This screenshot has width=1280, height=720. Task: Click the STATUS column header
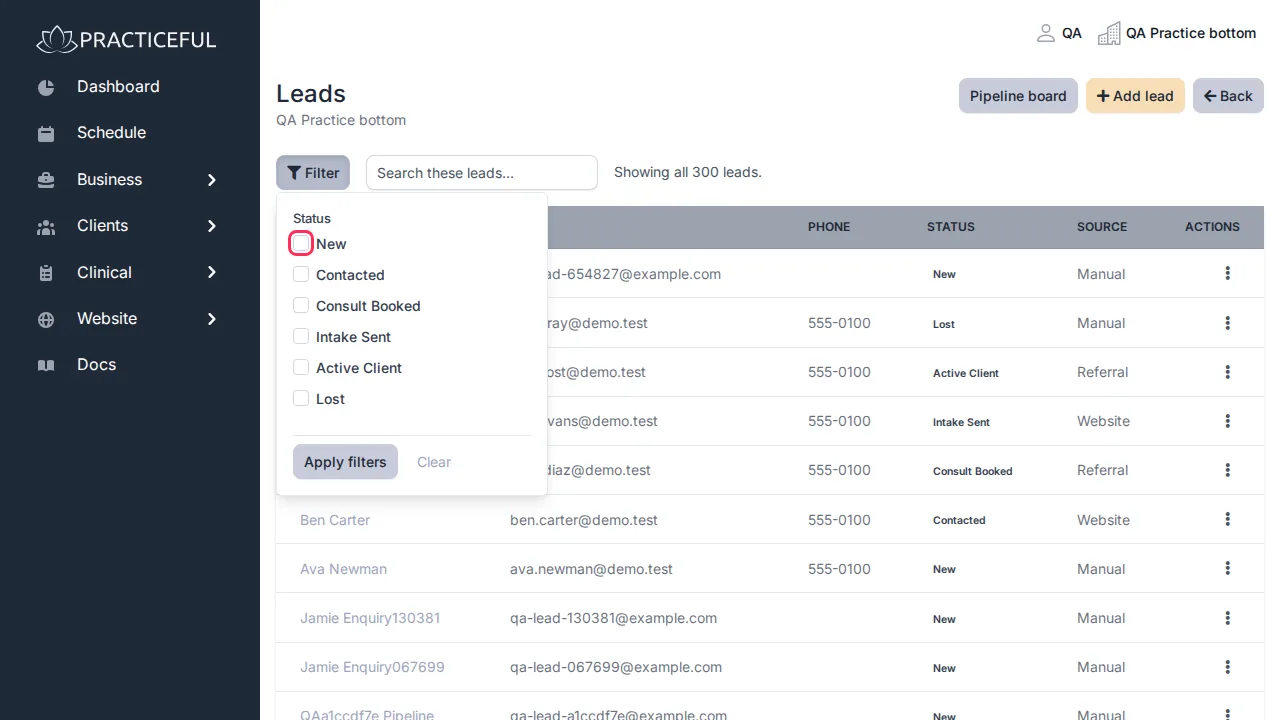click(951, 227)
